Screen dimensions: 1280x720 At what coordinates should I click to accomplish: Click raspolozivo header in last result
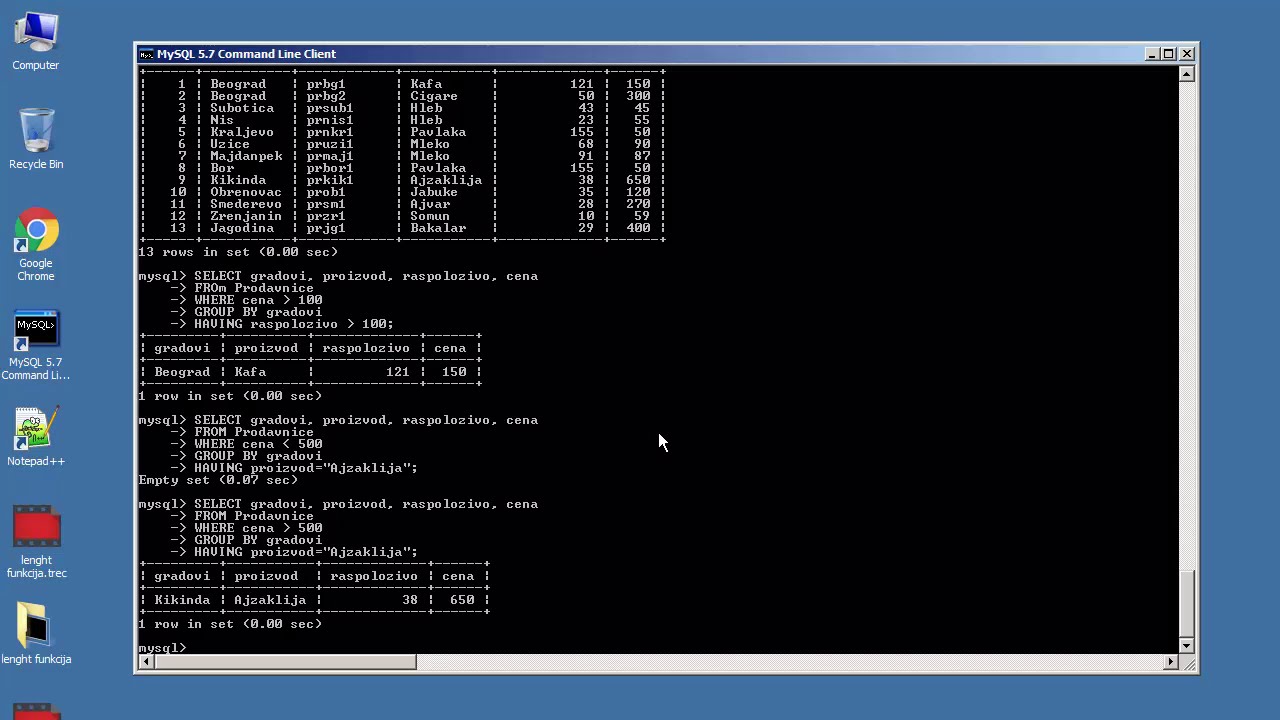coord(374,576)
